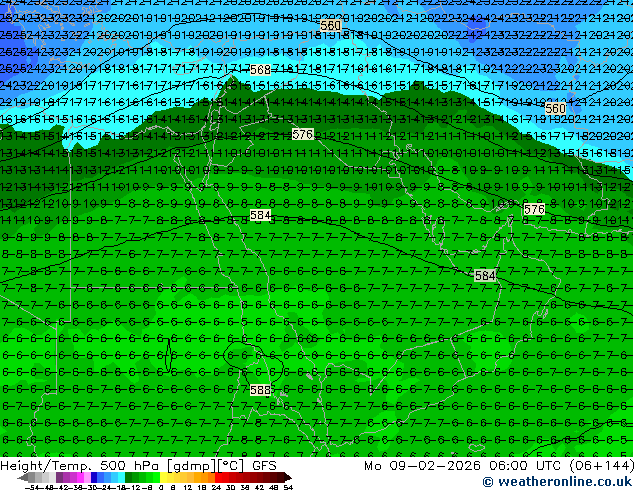The width and height of the screenshot is (634, 490).
Task: Click the 560 contour label at top center
Action: [330, 26]
